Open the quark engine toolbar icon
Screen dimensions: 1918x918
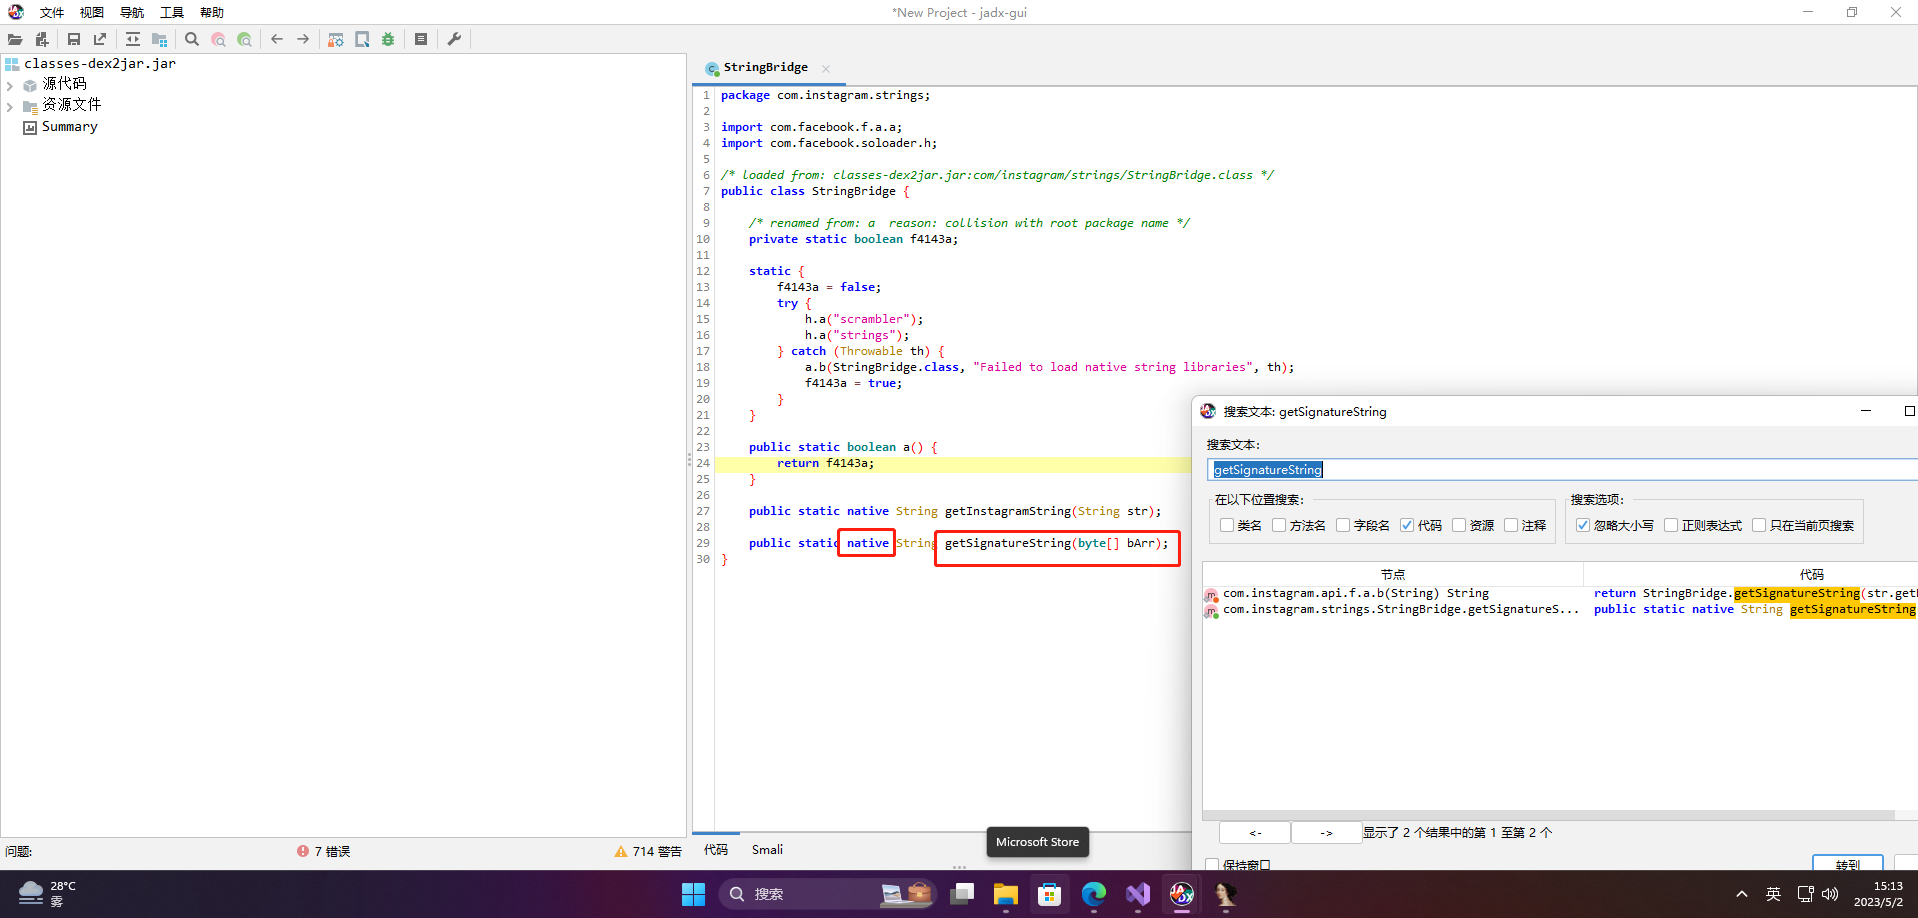(x=362, y=39)
